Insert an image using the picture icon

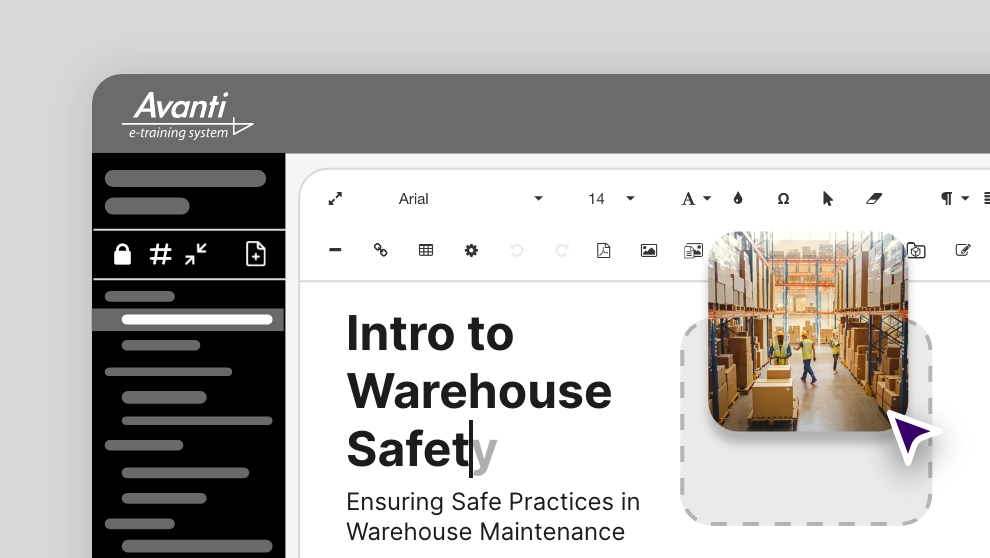649,250
